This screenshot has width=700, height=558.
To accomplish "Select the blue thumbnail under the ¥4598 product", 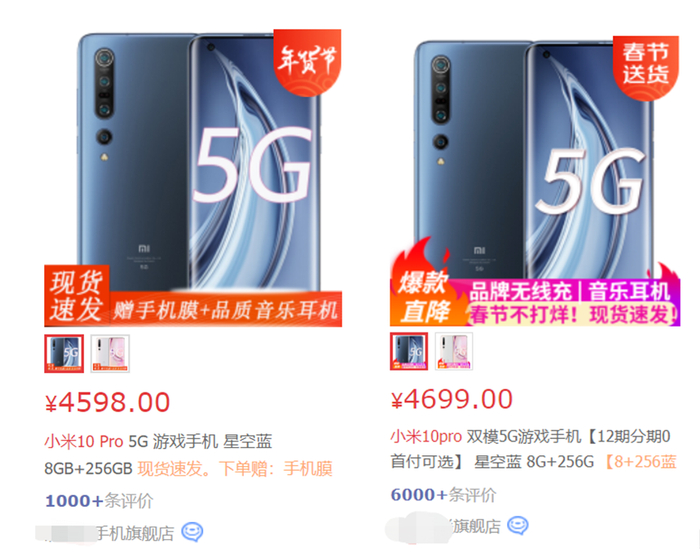I will click(64, 354).
